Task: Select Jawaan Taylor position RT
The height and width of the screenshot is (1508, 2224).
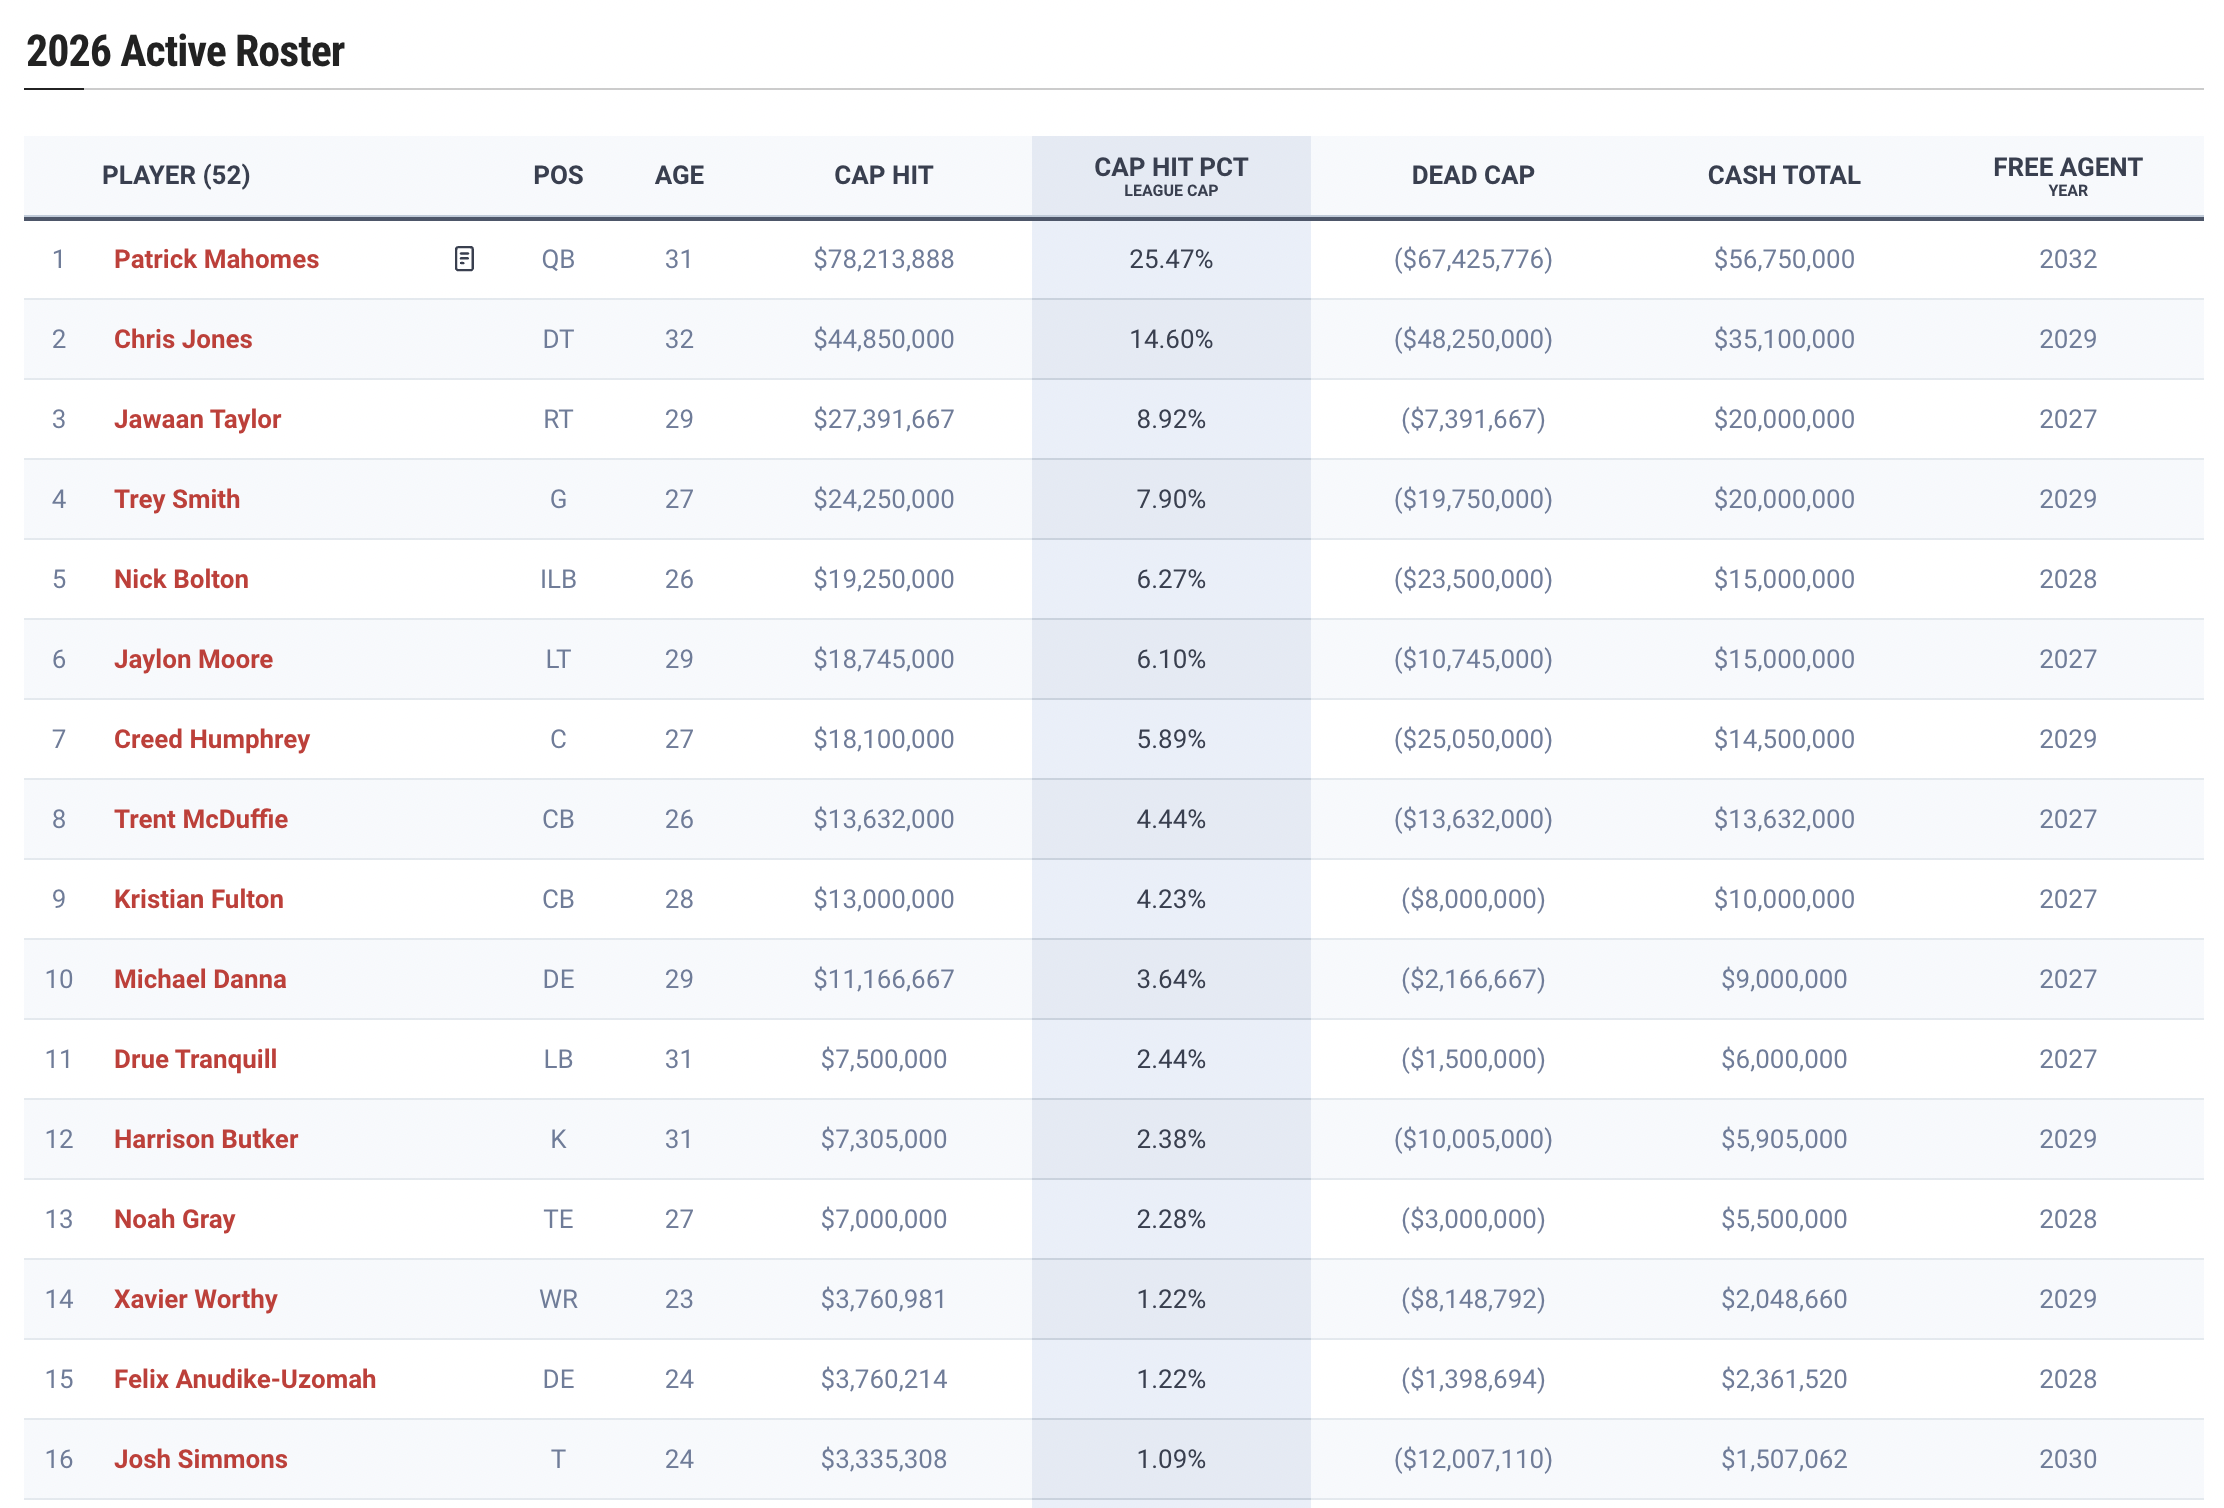Action: point(558,419)
